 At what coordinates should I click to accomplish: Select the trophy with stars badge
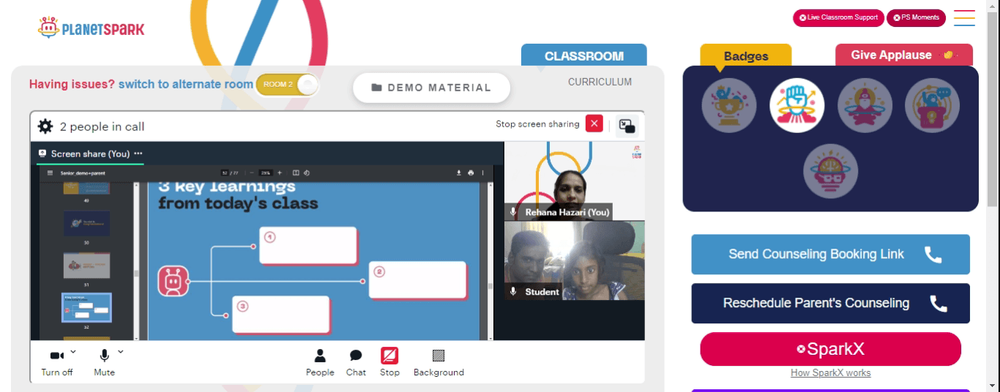coord(729,106)
